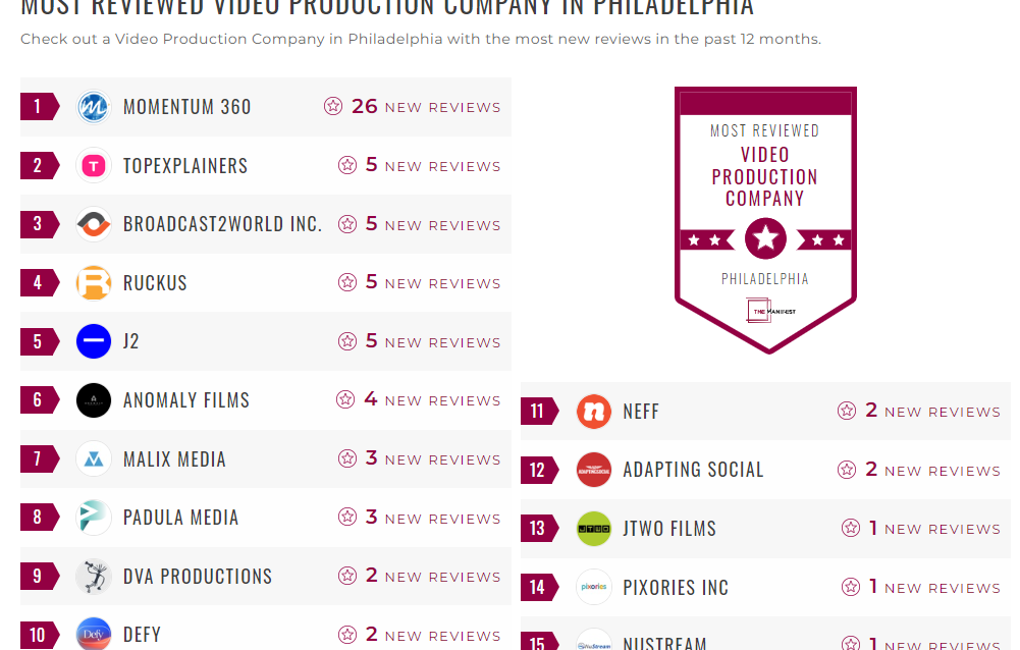Click the Malix Media logo icon
The image size is (1020, 650).
pyautogui.click(x=93, y=459)
